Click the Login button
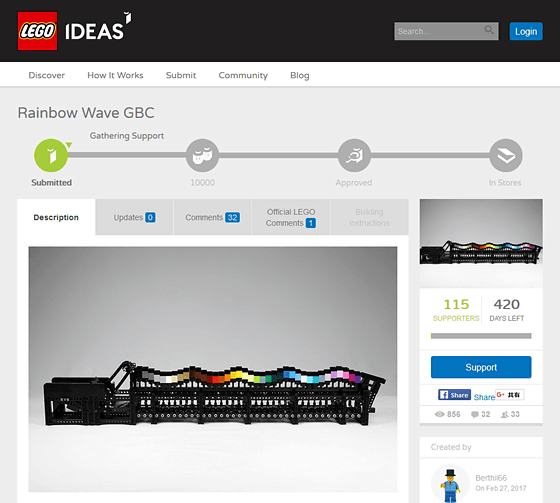This screenshot has height=503, width=560. click(x=526, y=31)
